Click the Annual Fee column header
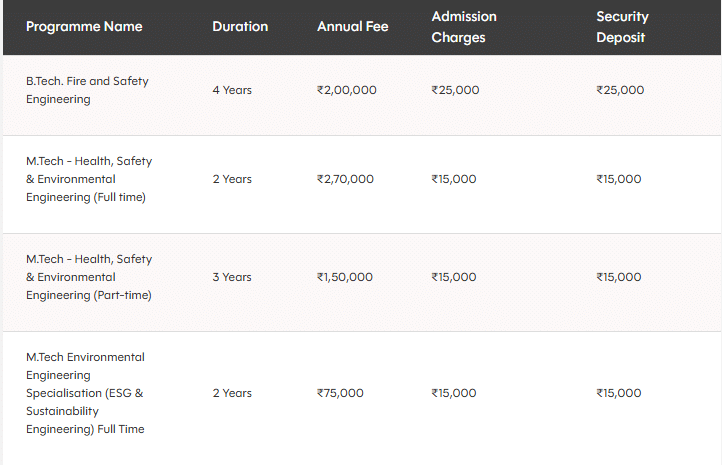The width and height of the screenshot is (722, 465). pyautogui.click(x=352, y=27)
